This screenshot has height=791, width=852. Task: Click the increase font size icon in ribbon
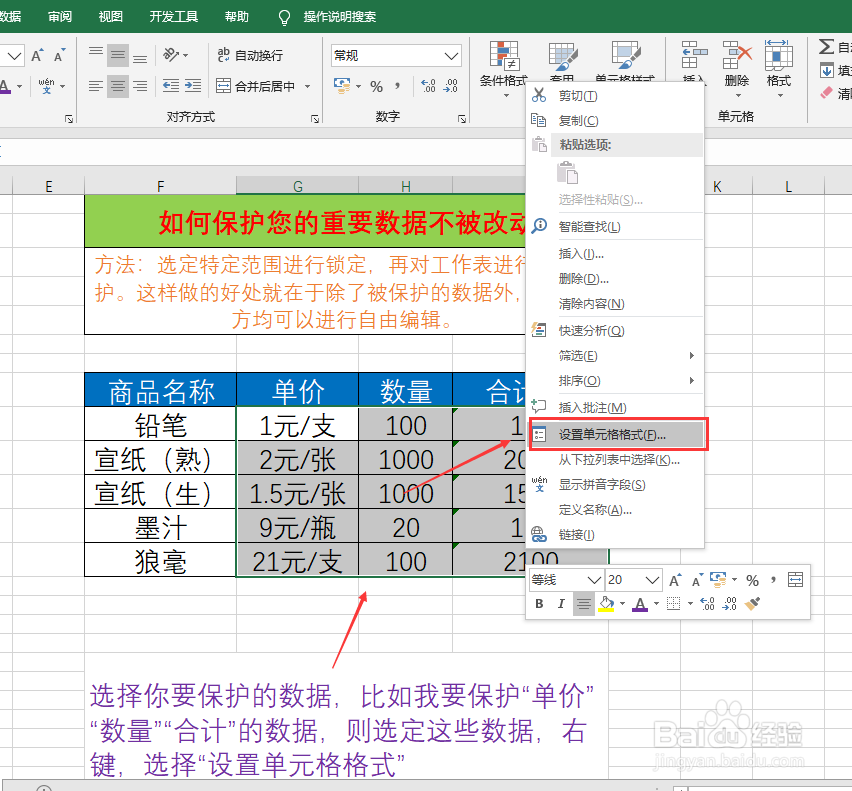37,55
